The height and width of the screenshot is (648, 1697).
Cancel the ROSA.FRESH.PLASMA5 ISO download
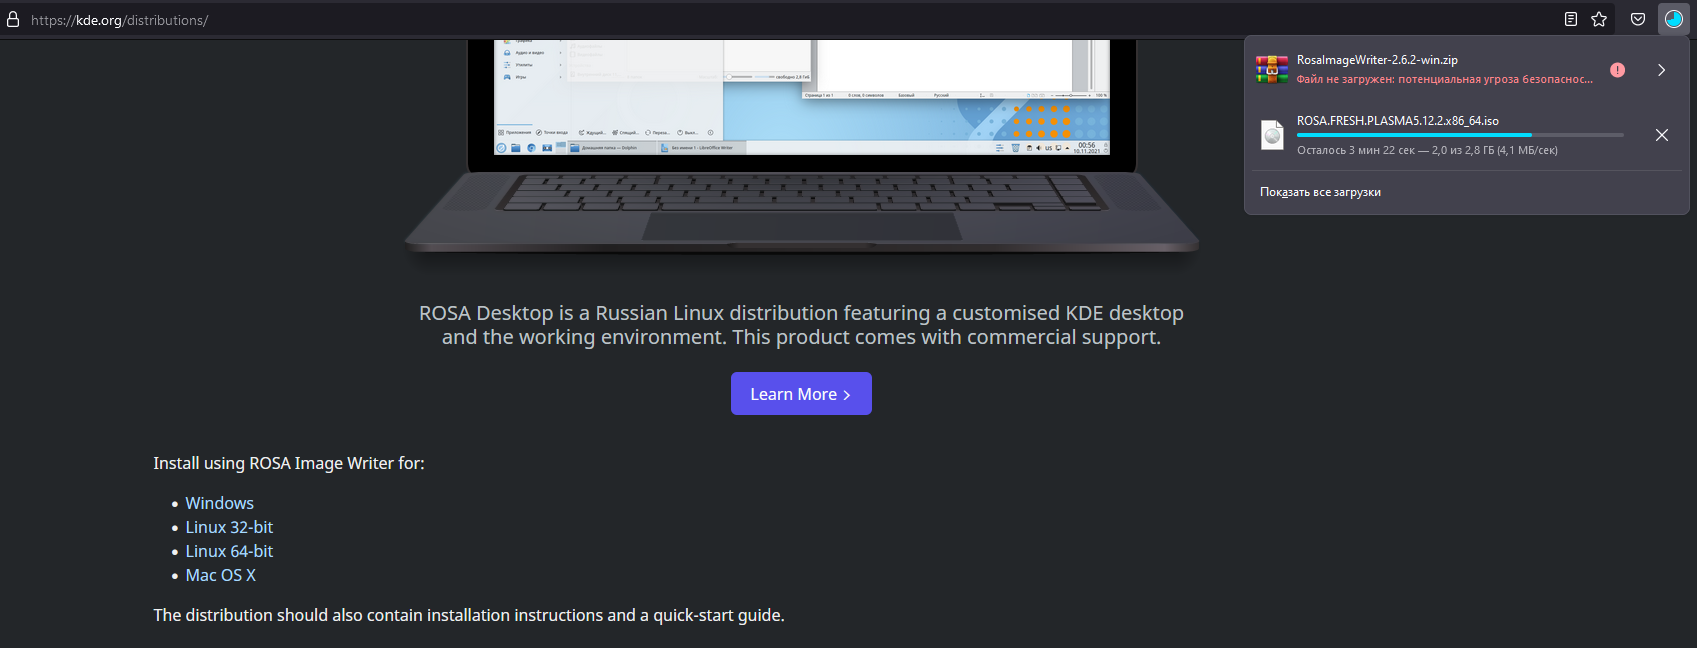point(1661,135)
